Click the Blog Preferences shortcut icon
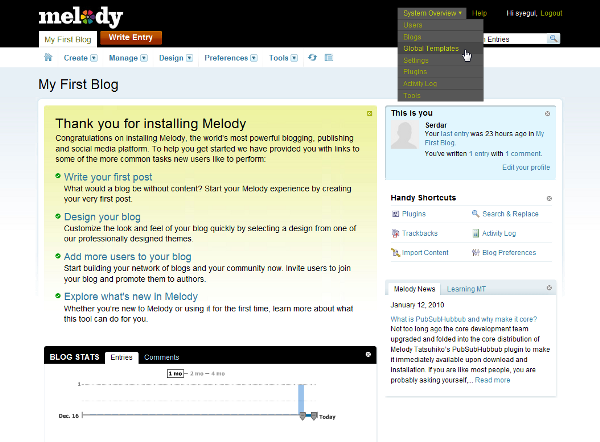The width and height of the screenshot is (600, 442). [476, 252]
